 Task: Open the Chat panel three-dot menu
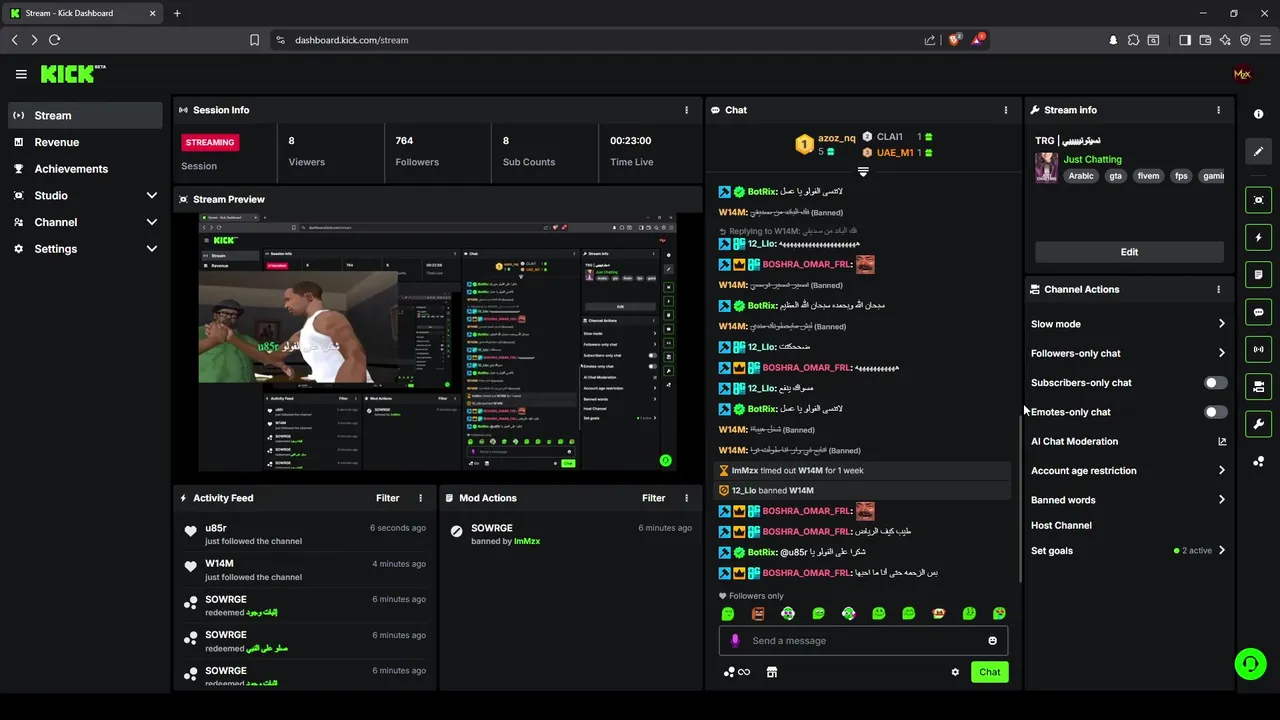1006,110
